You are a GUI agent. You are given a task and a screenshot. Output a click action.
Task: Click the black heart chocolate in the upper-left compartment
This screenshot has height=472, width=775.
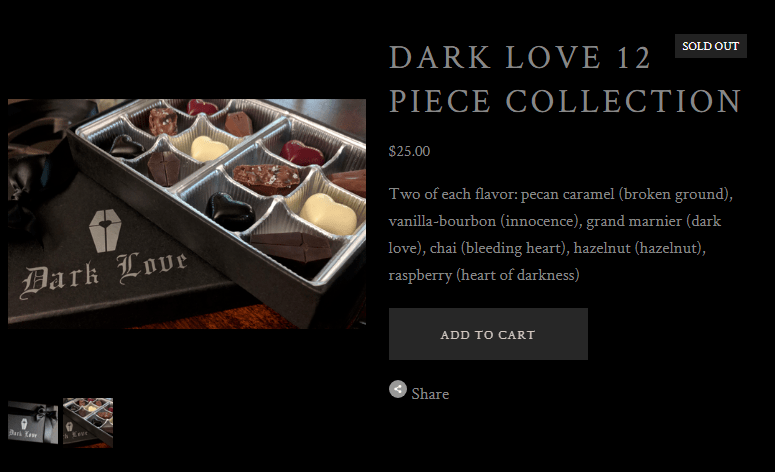tap(126, 146)
